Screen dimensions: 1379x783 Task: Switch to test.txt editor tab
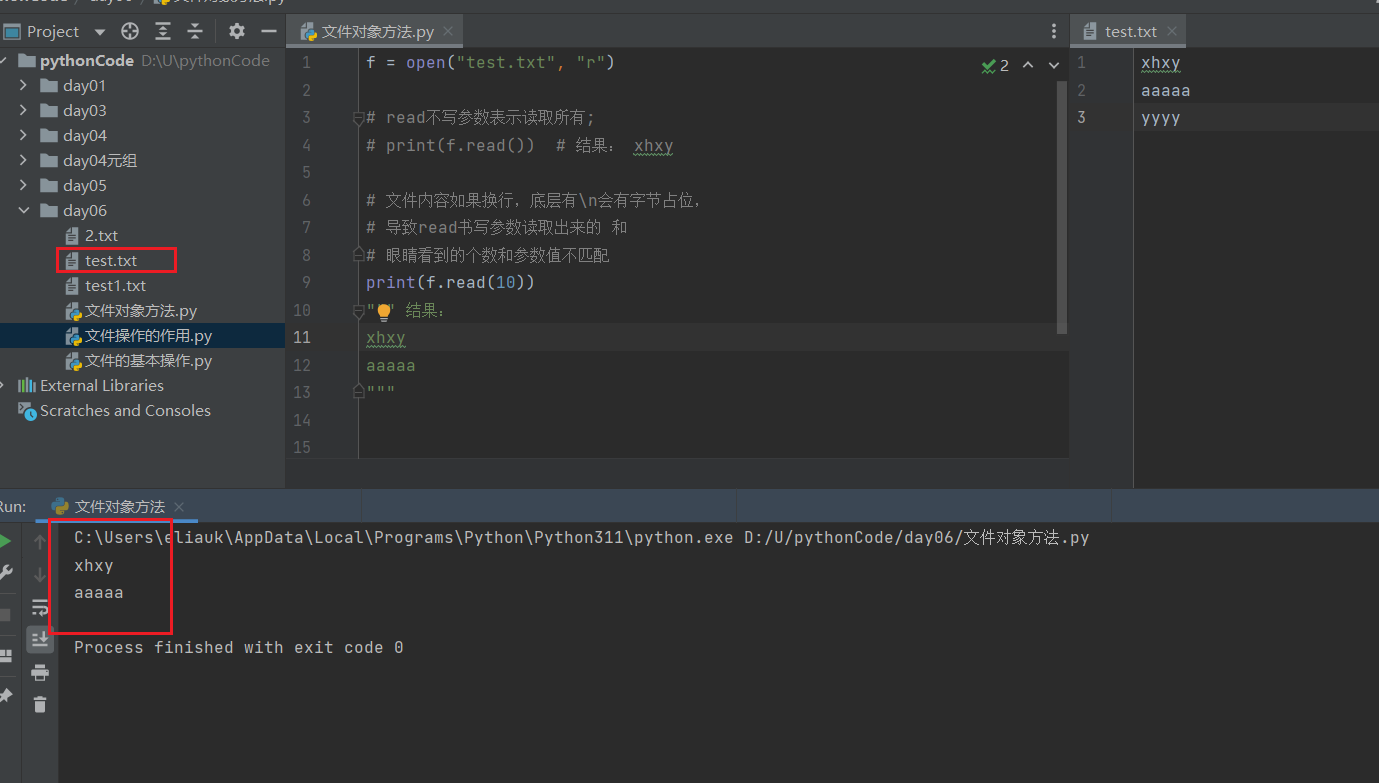click(x=1130, y=31)
